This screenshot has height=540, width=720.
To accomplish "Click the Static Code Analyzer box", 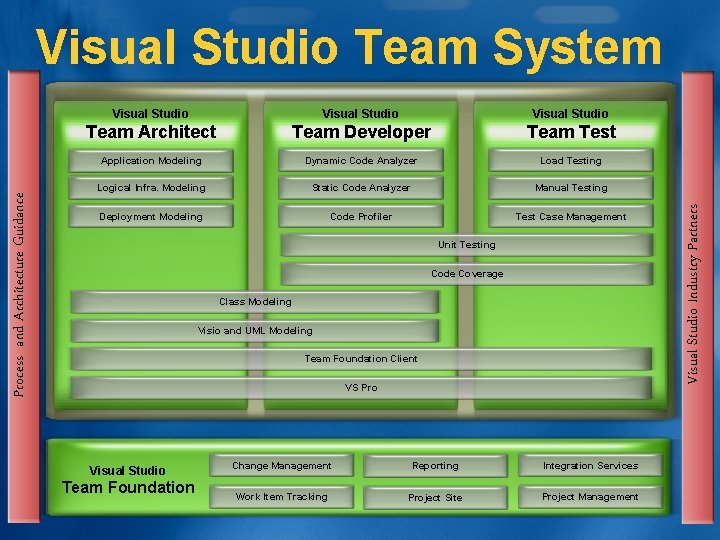I will tap(361, 188).
